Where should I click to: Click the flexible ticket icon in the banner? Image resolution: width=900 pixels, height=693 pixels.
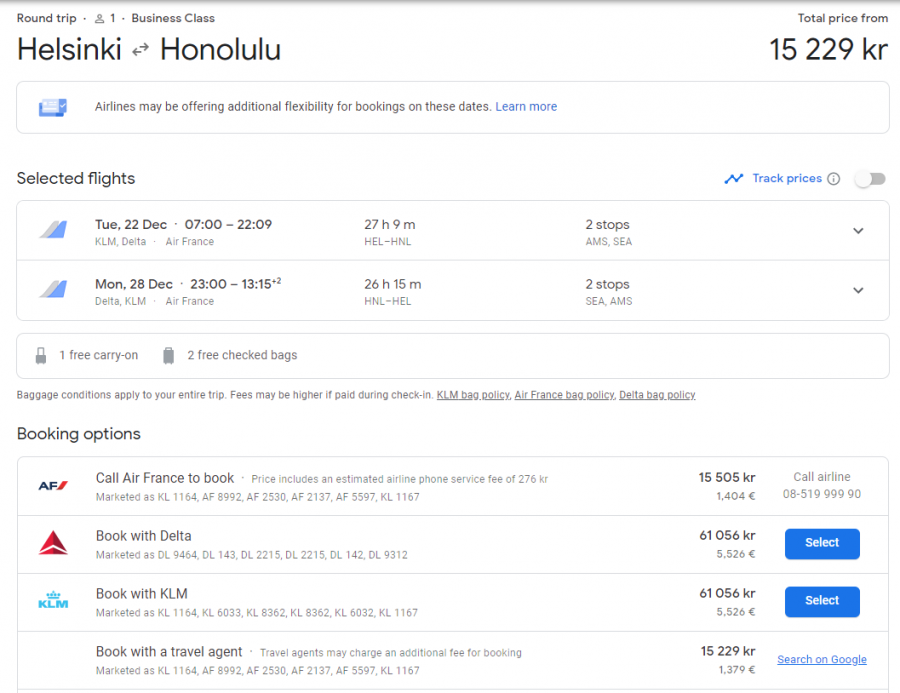click(x=53, y=107)
